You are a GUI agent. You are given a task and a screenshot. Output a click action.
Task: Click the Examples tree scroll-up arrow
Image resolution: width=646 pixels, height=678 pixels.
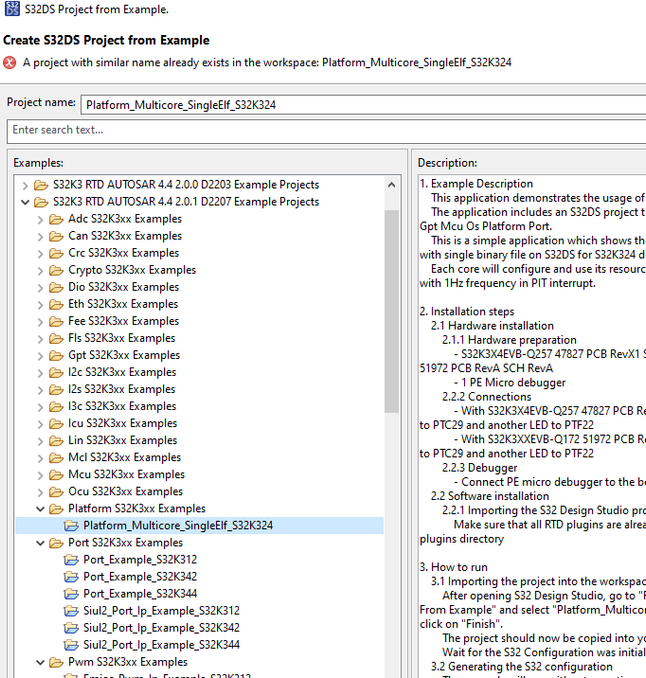(x=392, y=185)
